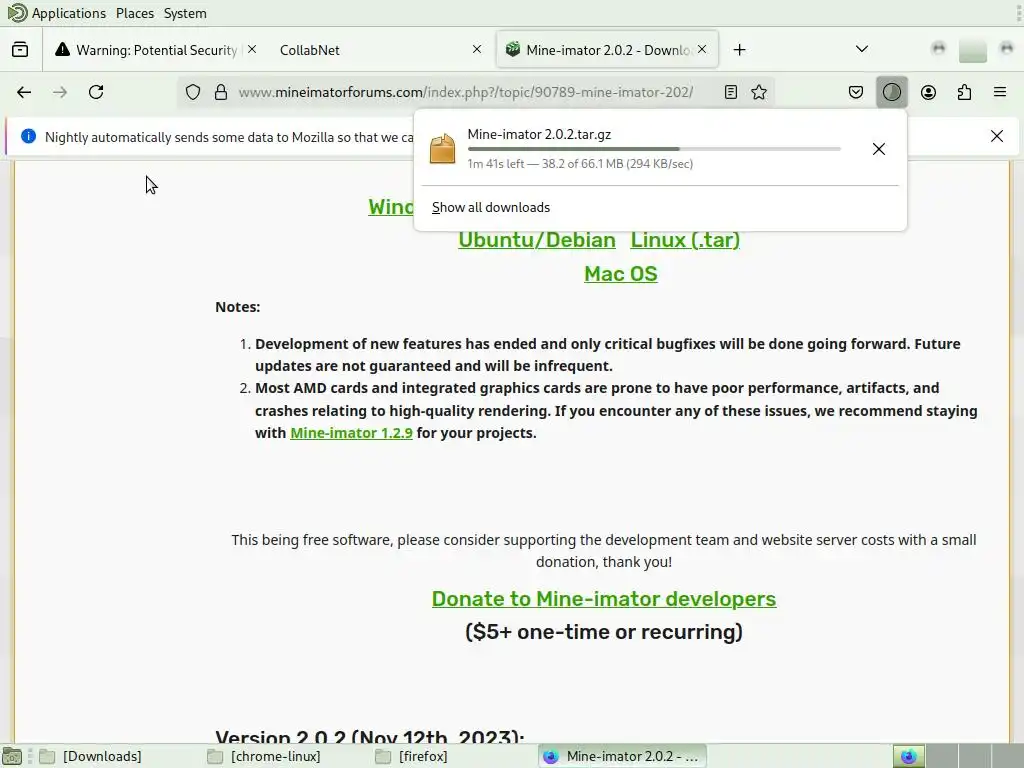Click the MATE logo icon in top panel

pyautogui.click(x=18, y=12)
